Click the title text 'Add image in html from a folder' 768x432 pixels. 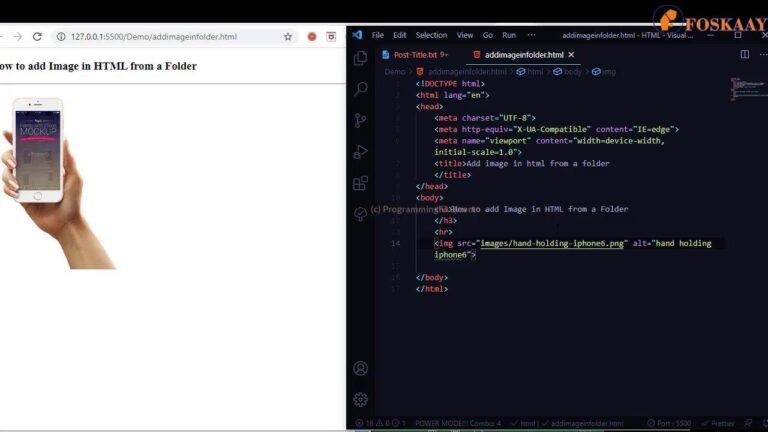tap(538, 164)
